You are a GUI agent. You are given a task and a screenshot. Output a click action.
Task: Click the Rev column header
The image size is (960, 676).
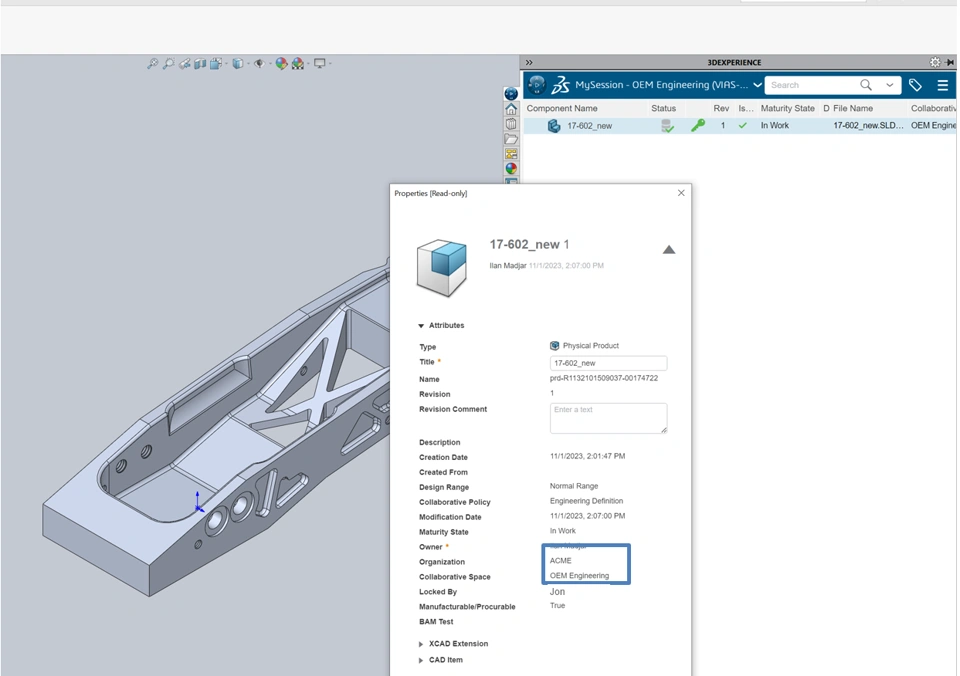[721, 108]
